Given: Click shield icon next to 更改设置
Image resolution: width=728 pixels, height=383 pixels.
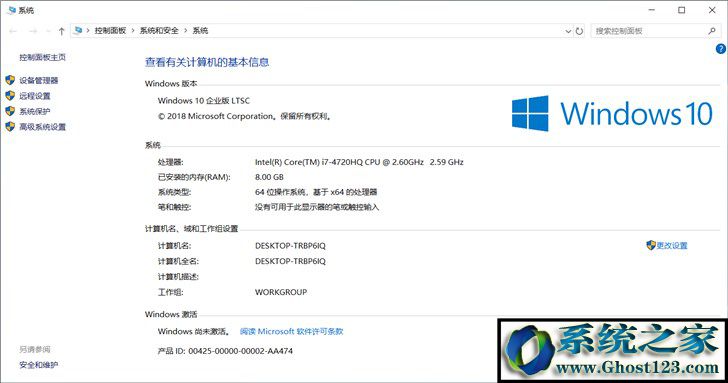Looking at the screenshot, I should [x=651, y=245].
